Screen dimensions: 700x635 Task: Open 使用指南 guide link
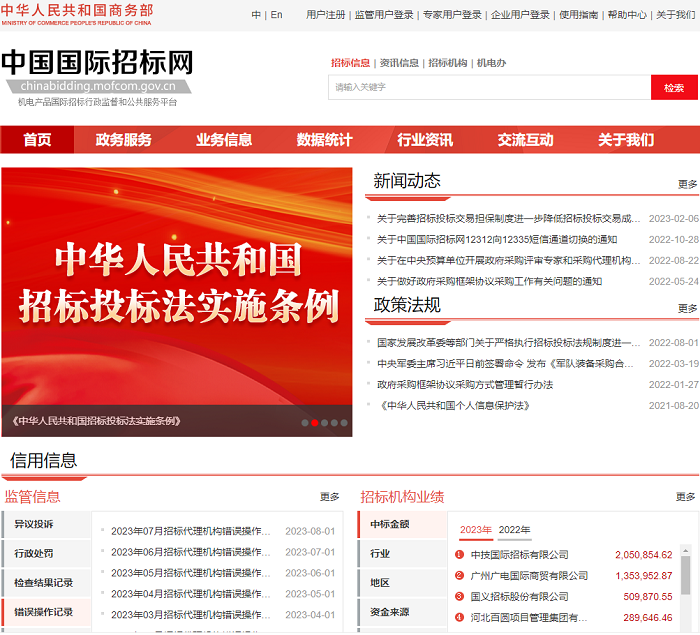click(x=579, y=15)
